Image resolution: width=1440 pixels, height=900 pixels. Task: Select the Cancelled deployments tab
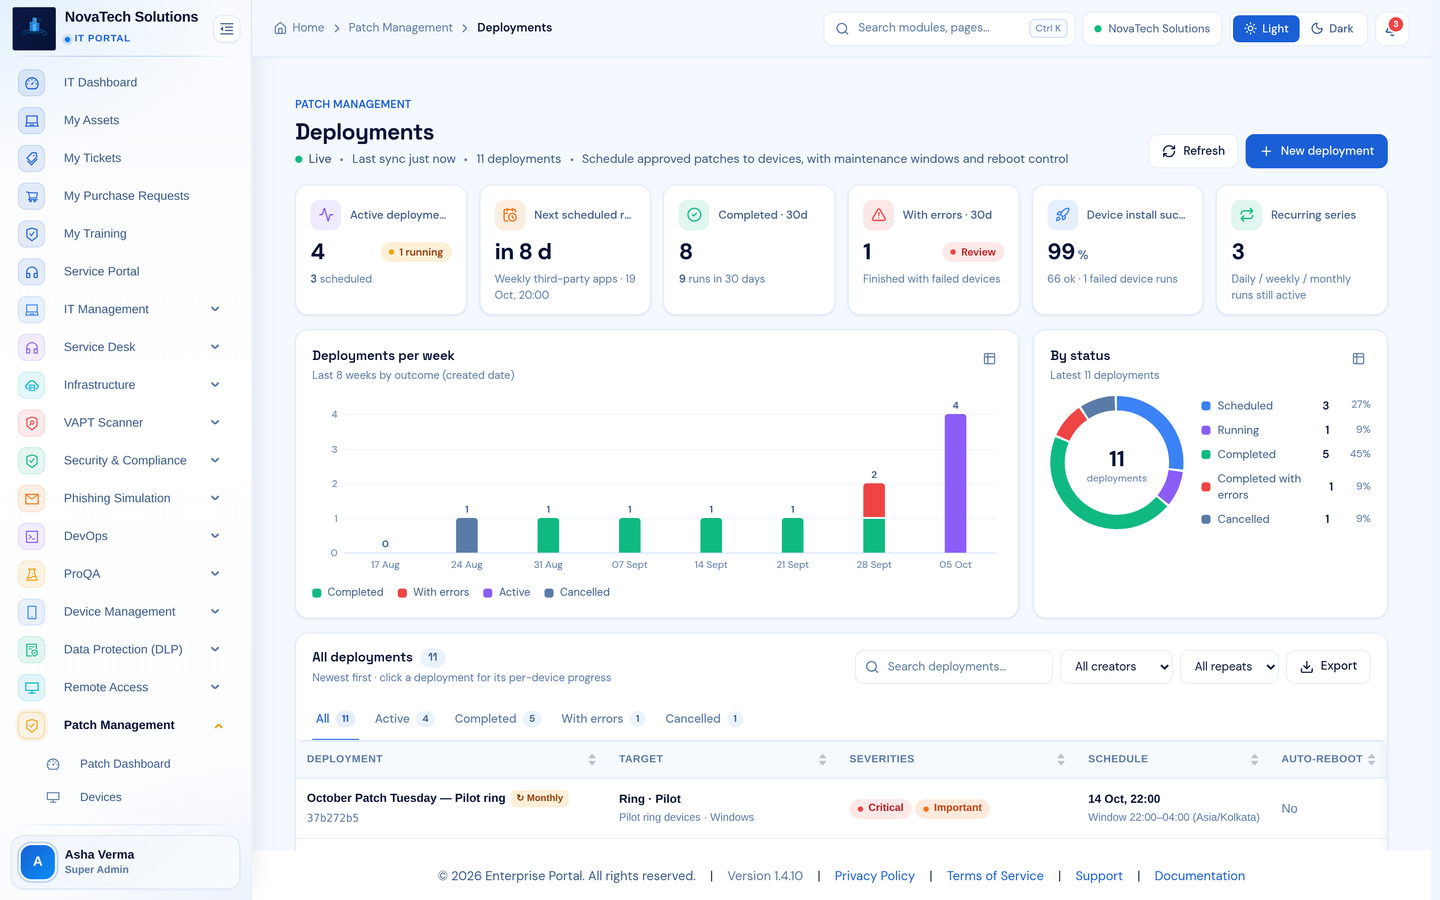703,719
